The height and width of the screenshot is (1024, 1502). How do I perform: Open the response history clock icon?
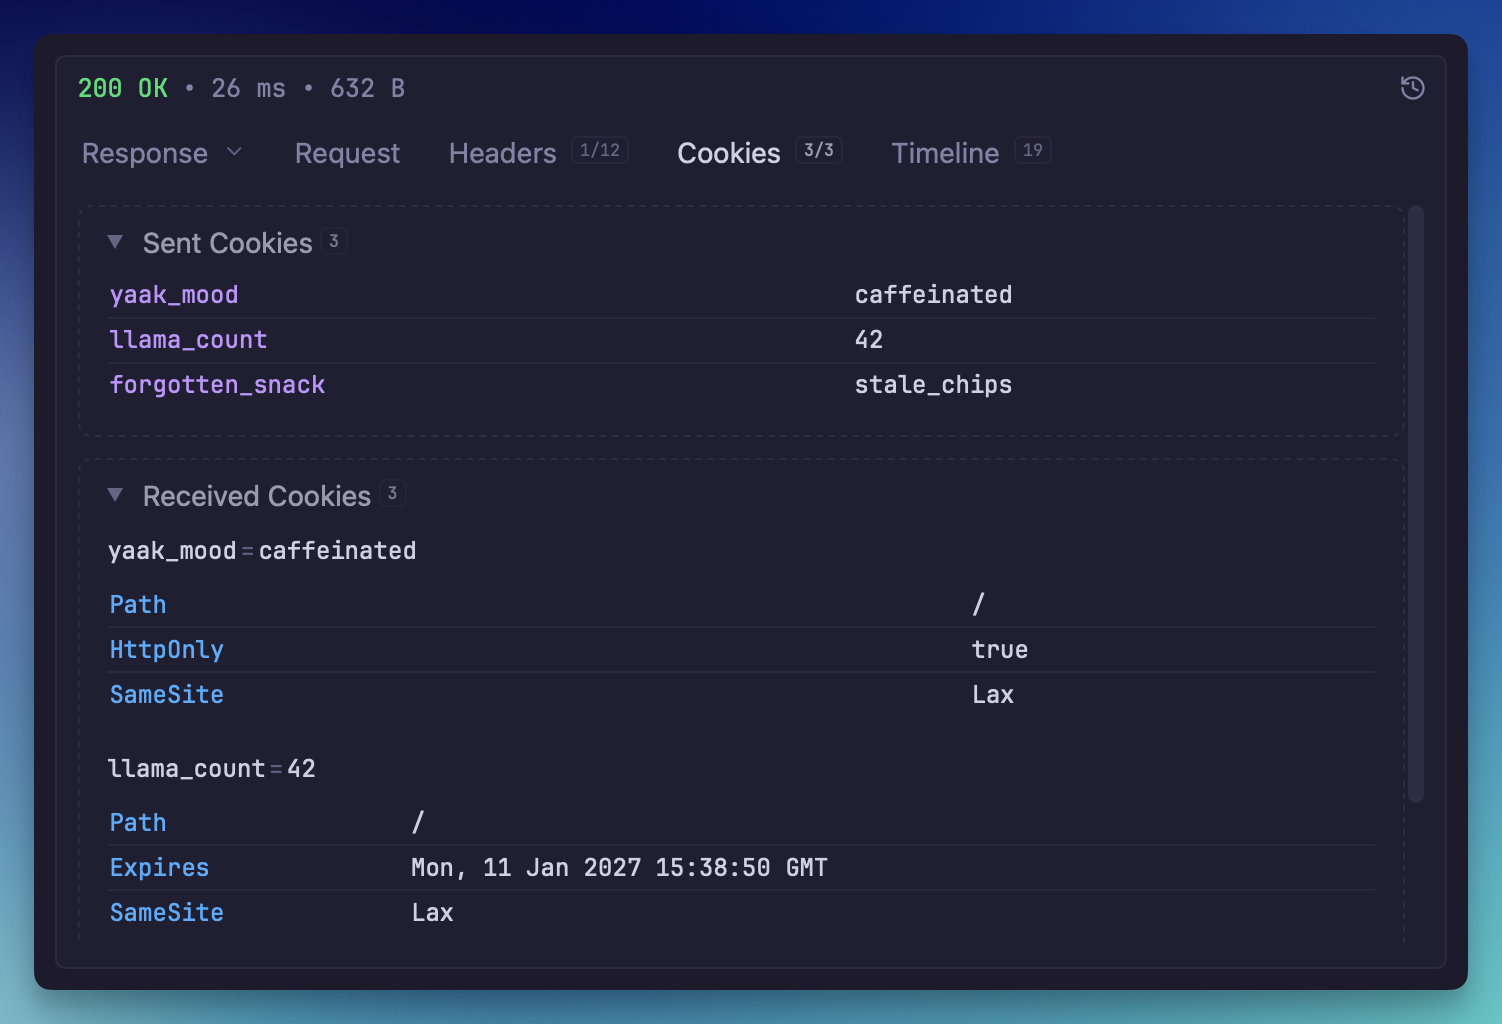coord(1412,88)
